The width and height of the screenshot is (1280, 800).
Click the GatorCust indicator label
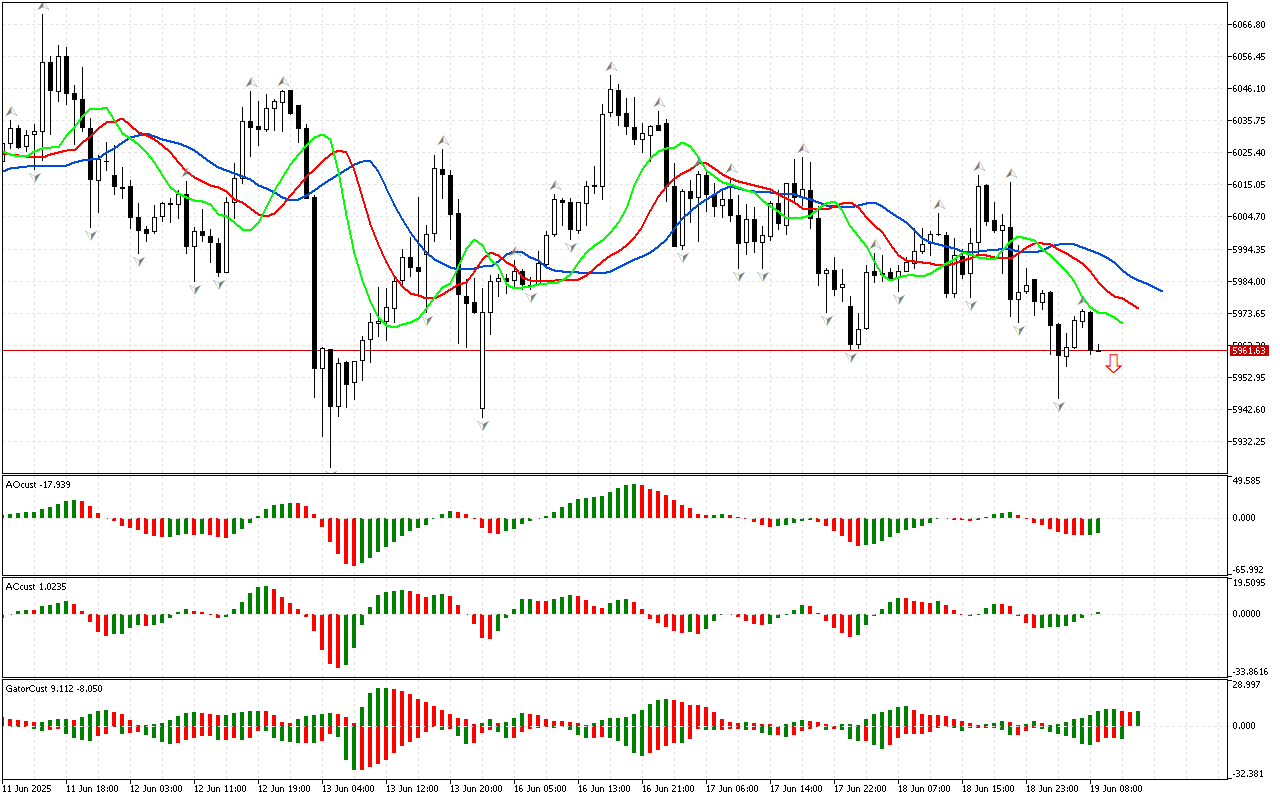[54, 688]
